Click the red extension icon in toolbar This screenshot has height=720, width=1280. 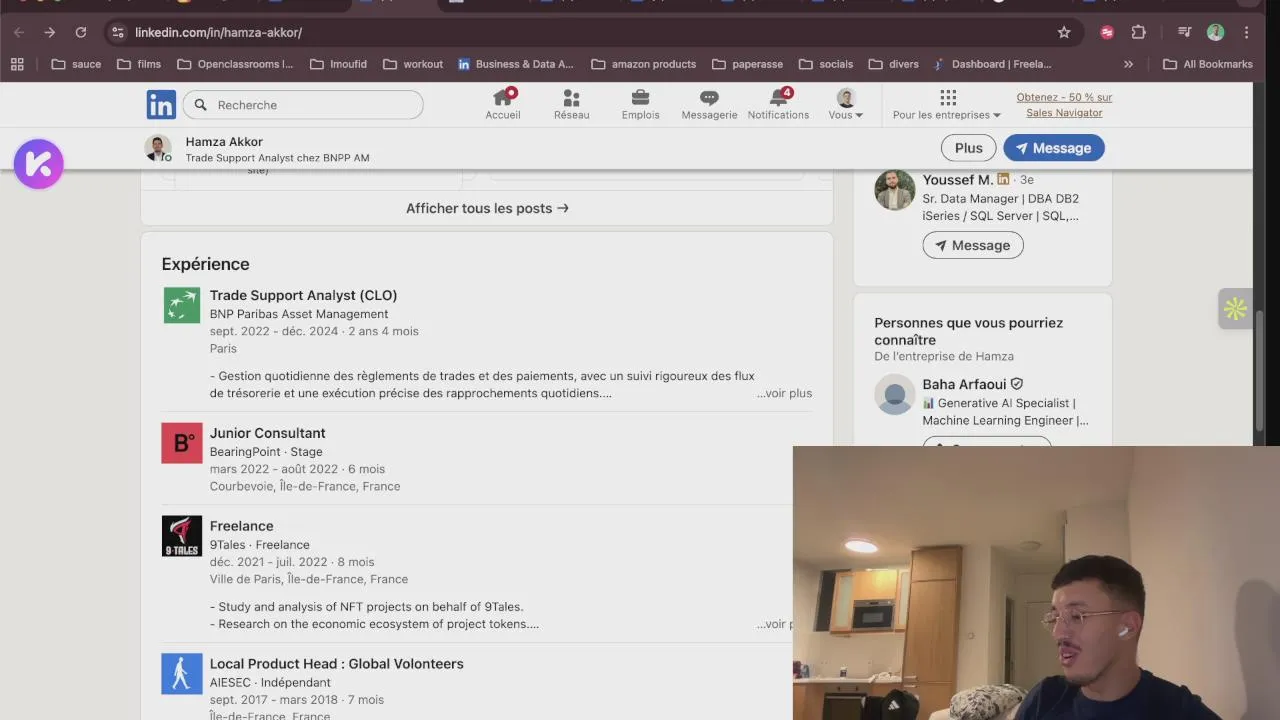pyautogui.click(x=1107, y=32)
